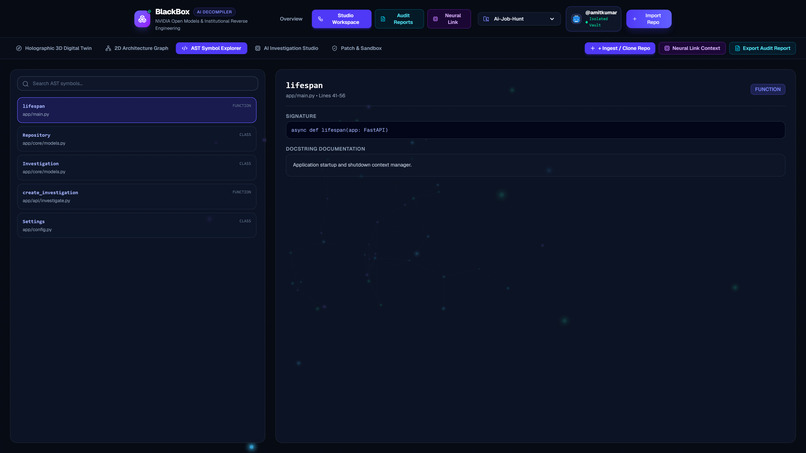
Task: Click app/main.py Lines 41-56 text
Action: click(x=316, y=96)
